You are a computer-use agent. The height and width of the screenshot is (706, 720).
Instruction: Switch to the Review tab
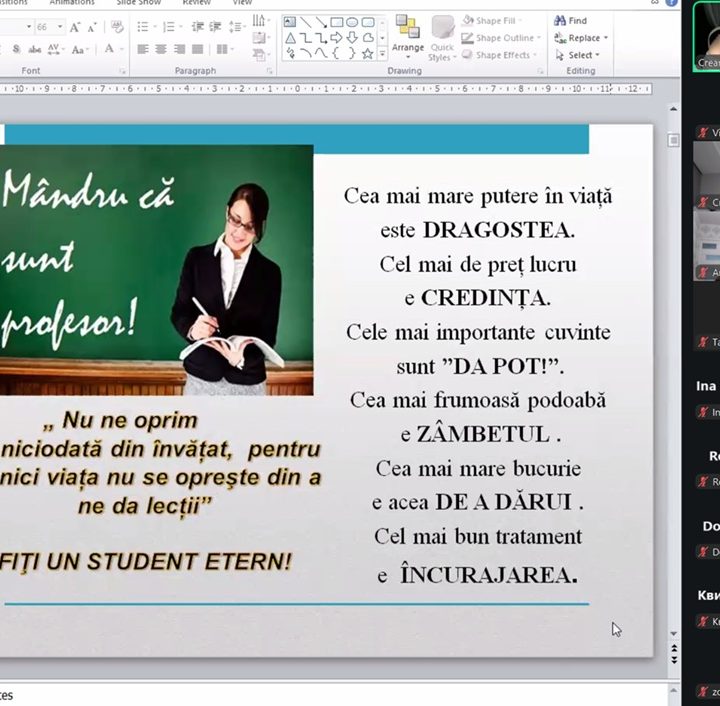[x=196, y=3]
